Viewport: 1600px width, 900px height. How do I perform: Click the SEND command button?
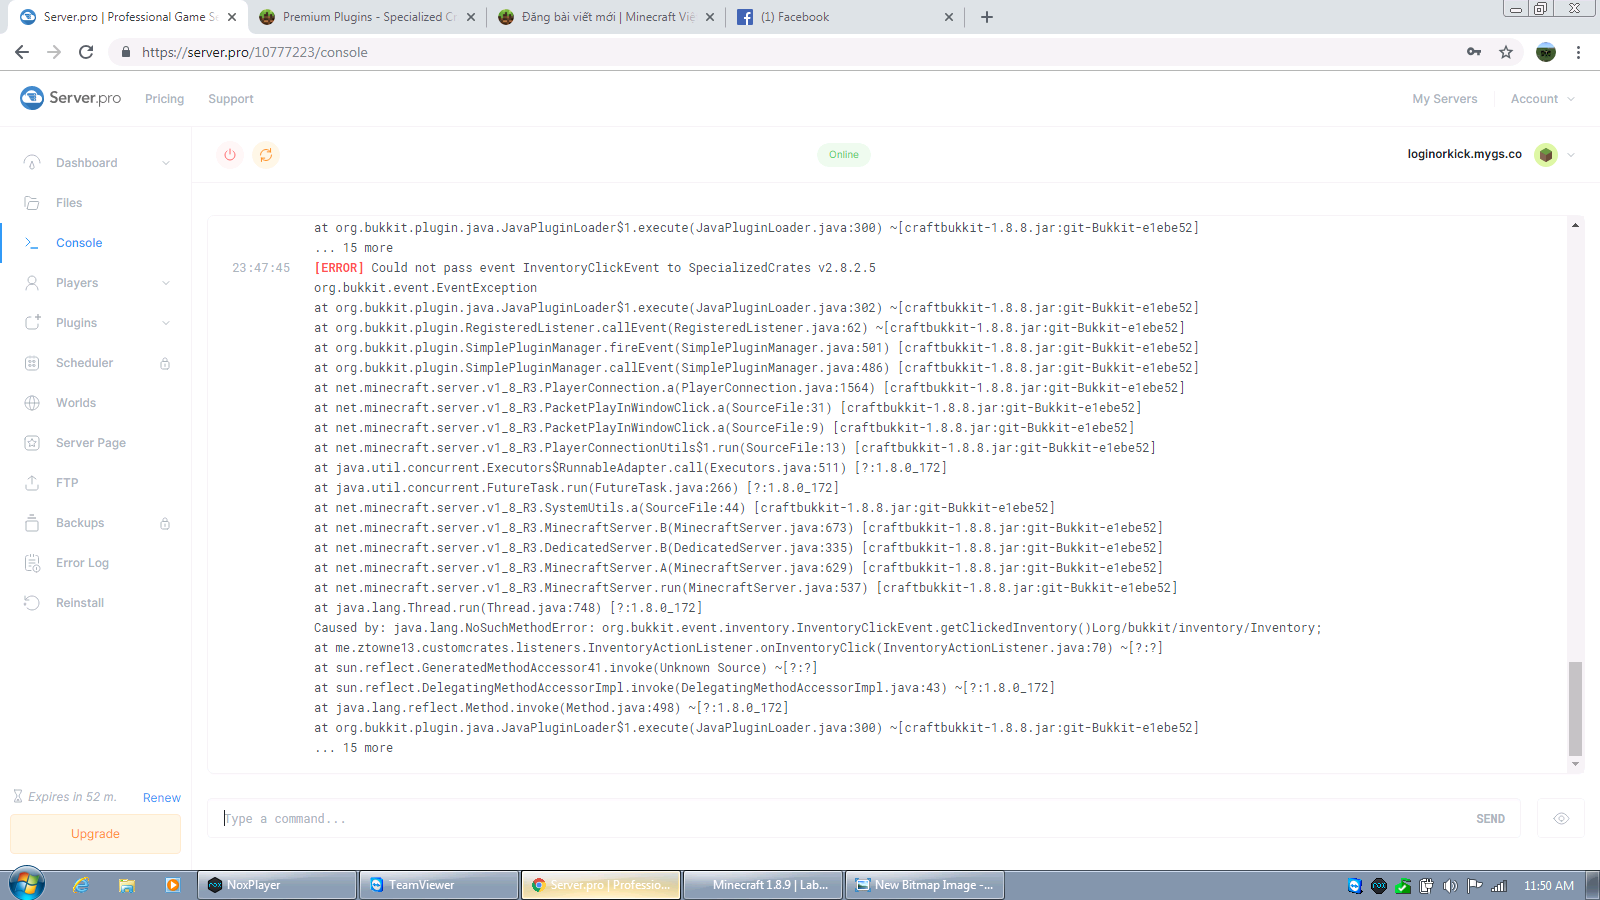tap(1490, 819)
